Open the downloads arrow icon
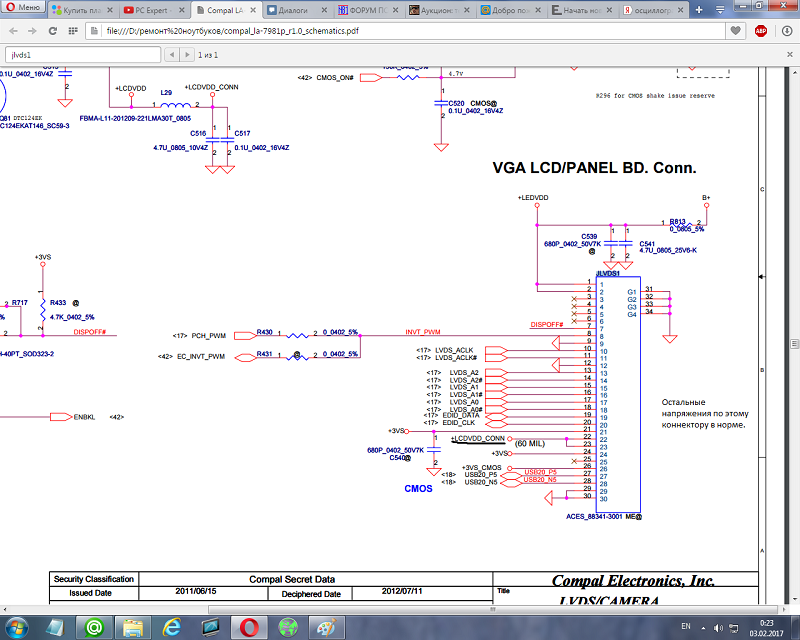 785,31
